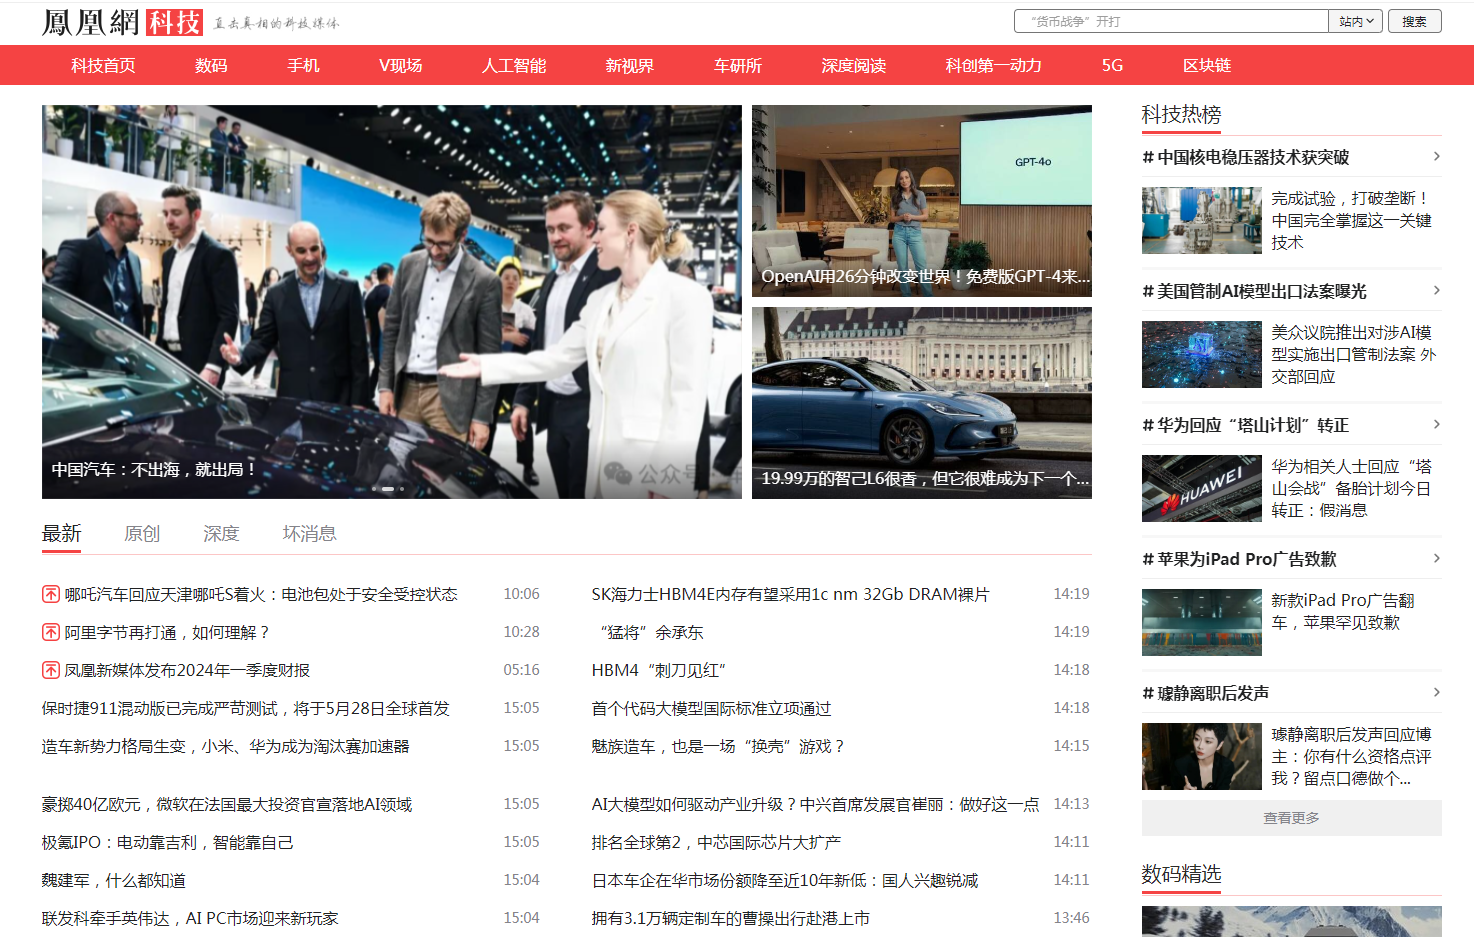
Task: Open headline HBM4"刺刀见红"
Action: 658,670
